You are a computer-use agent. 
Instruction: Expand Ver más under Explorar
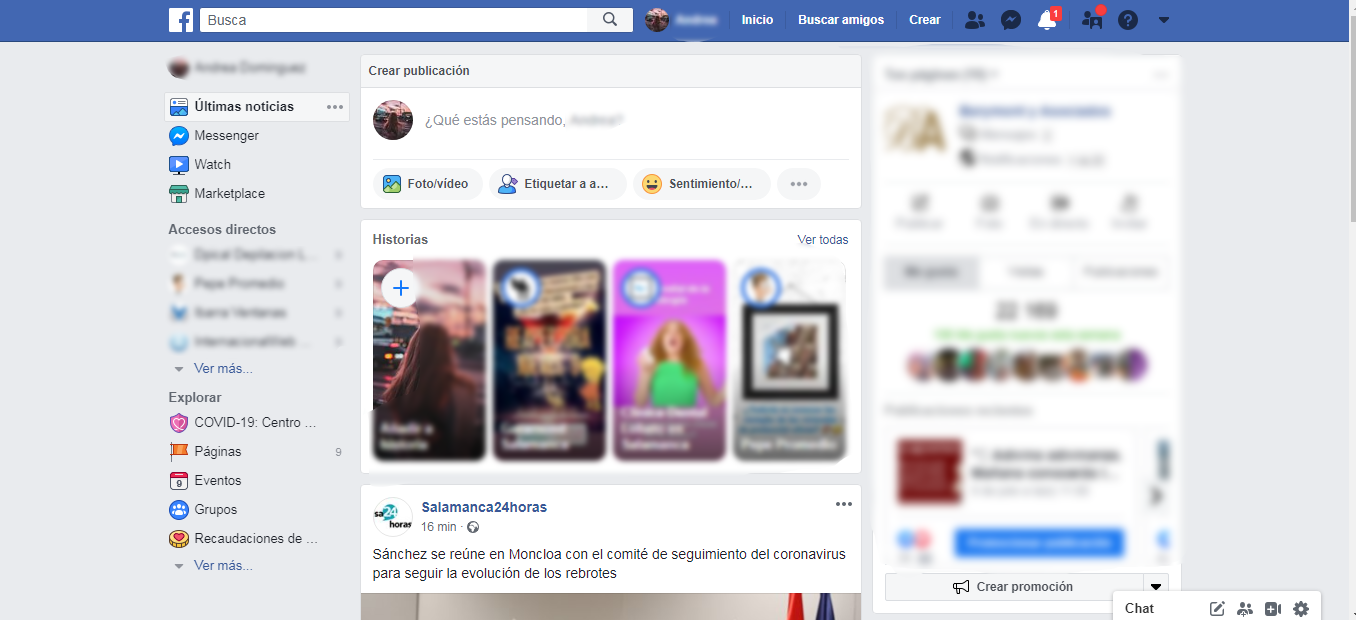click(223, 565)
